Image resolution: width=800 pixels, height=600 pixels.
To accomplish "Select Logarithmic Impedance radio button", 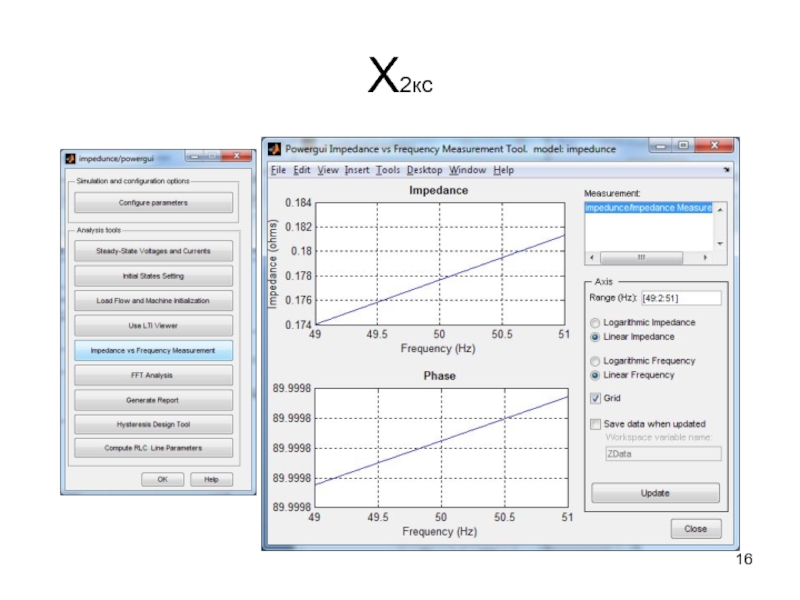I will (x=595, y=322).
